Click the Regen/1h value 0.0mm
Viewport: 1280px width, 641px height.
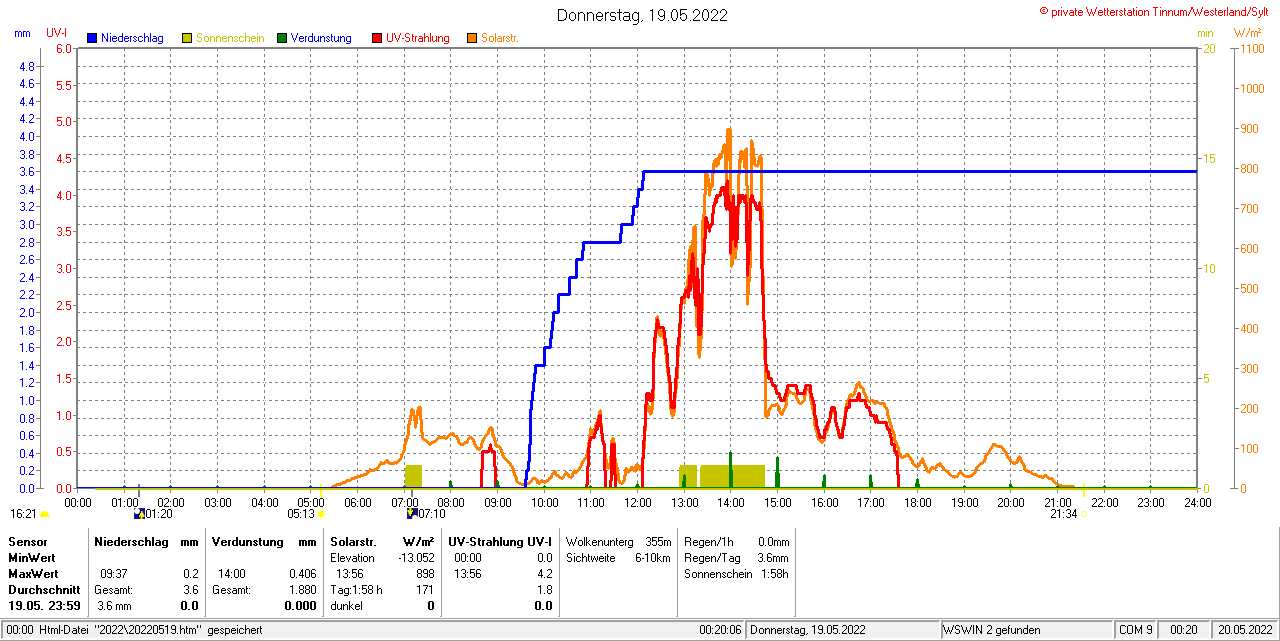(x=773, y=541)
